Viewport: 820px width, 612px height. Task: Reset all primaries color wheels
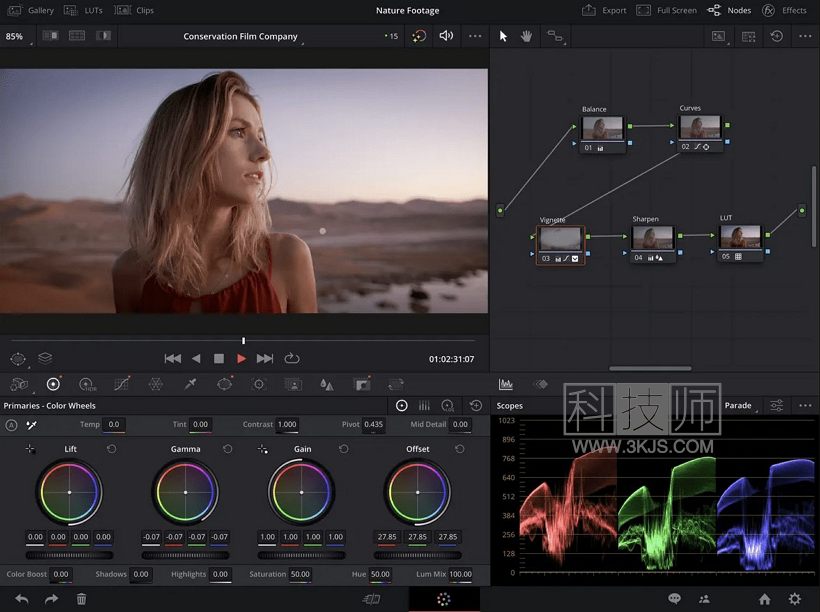coord(476,405)
